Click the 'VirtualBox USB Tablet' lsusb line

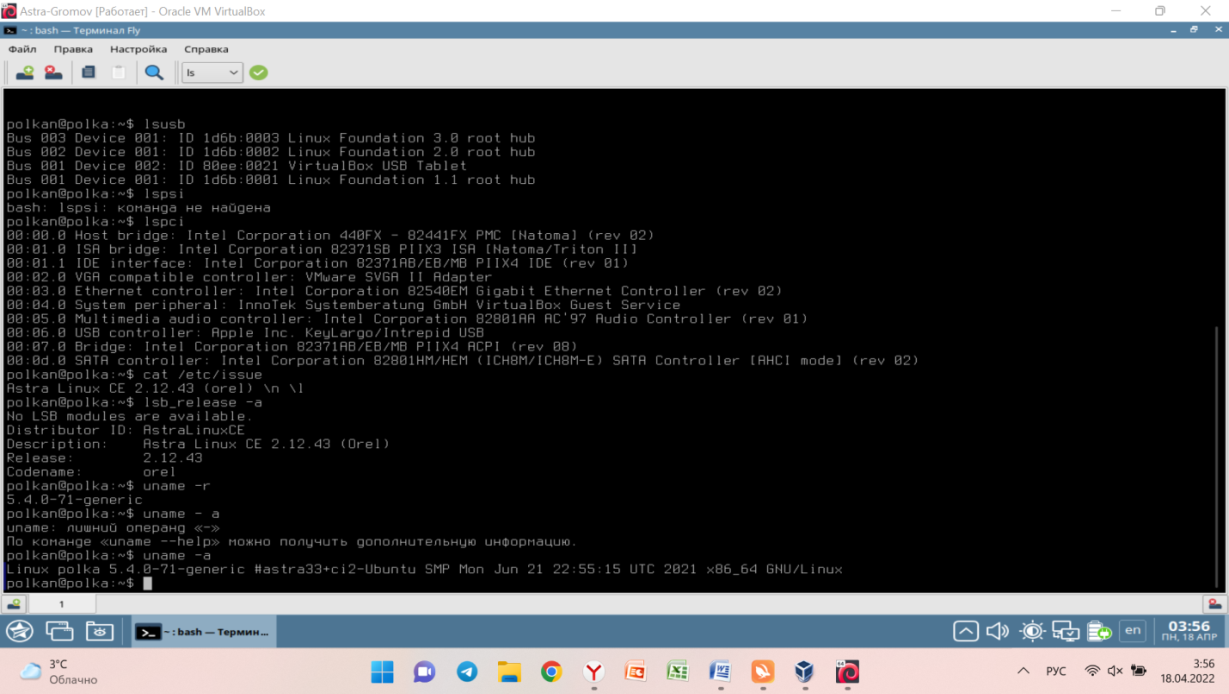tap(237, 166)
